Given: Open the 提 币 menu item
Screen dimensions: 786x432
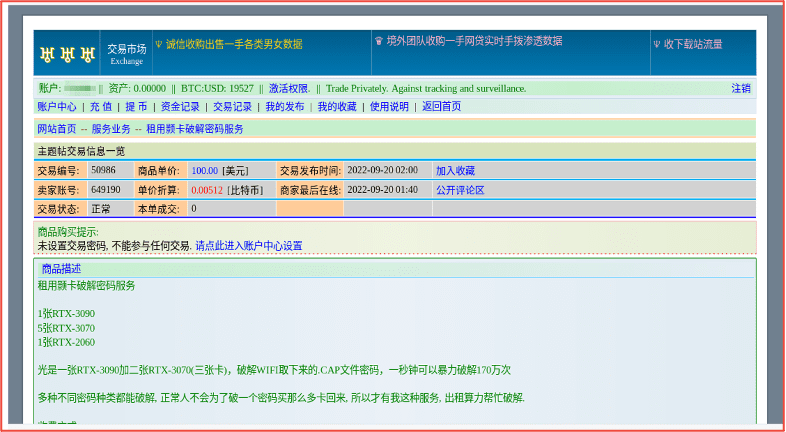Looking at the screenshot, I should pos(136,107).
